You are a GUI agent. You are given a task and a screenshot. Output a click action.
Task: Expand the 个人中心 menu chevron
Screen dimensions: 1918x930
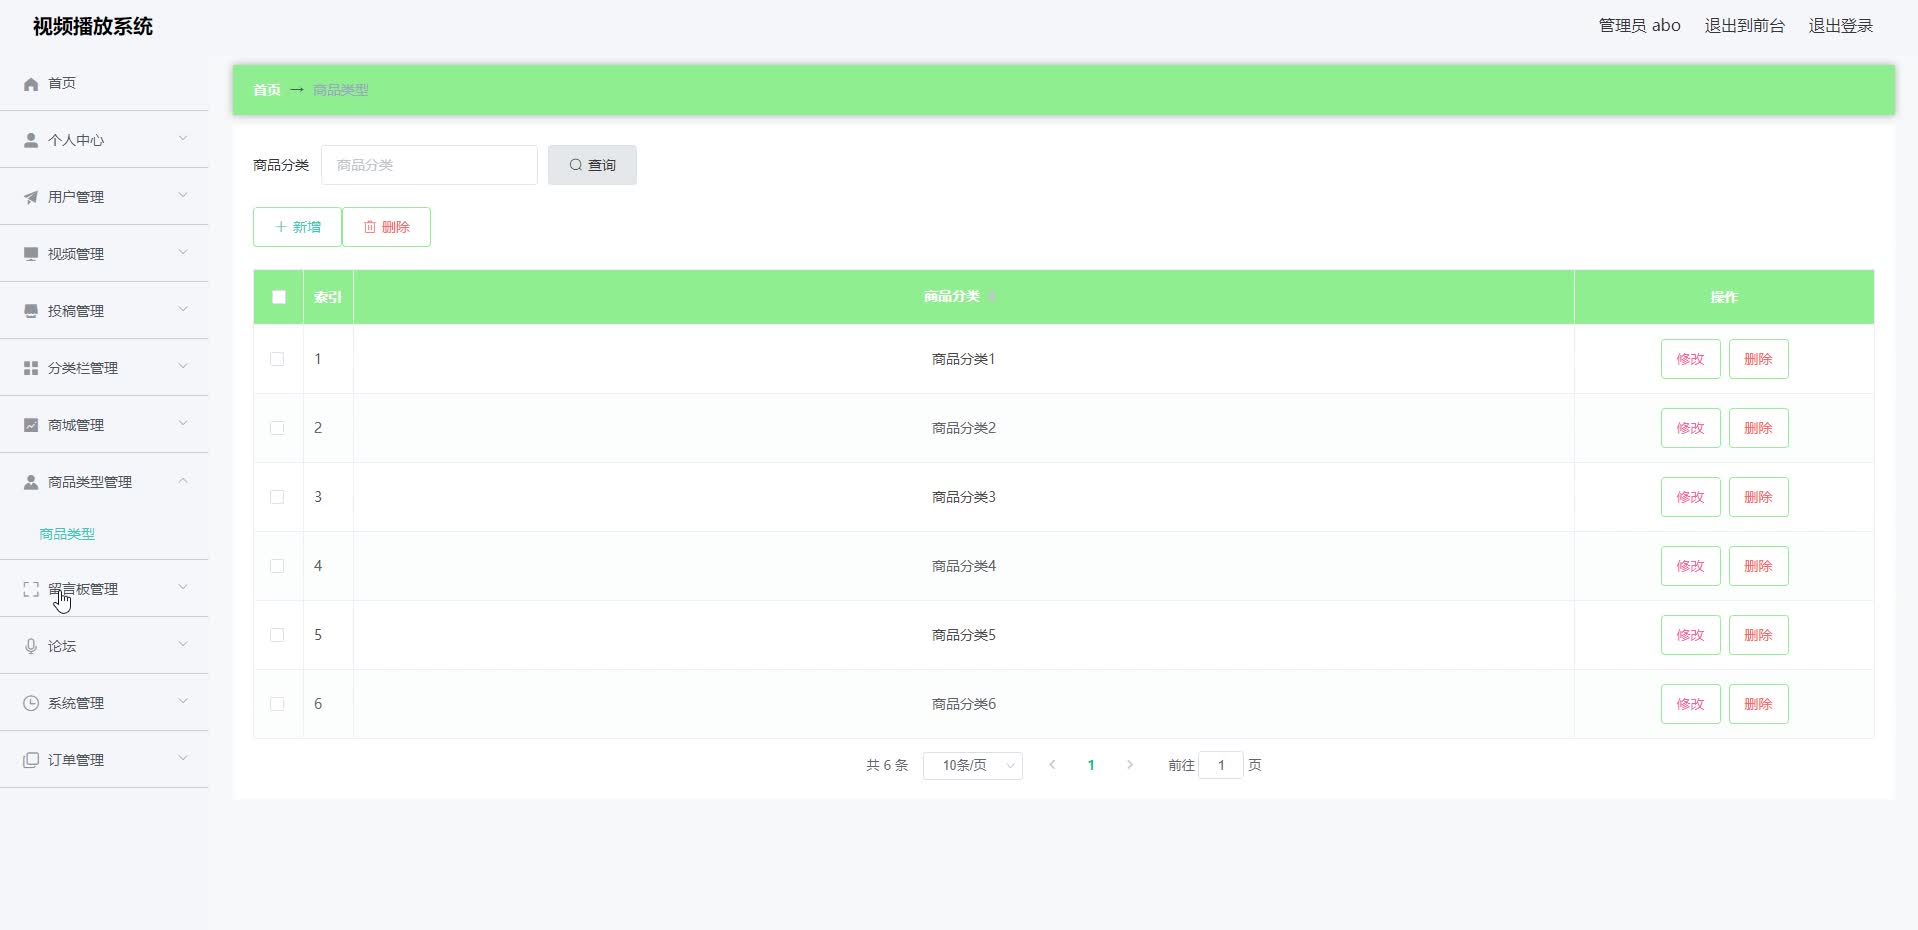click(183, 139)
